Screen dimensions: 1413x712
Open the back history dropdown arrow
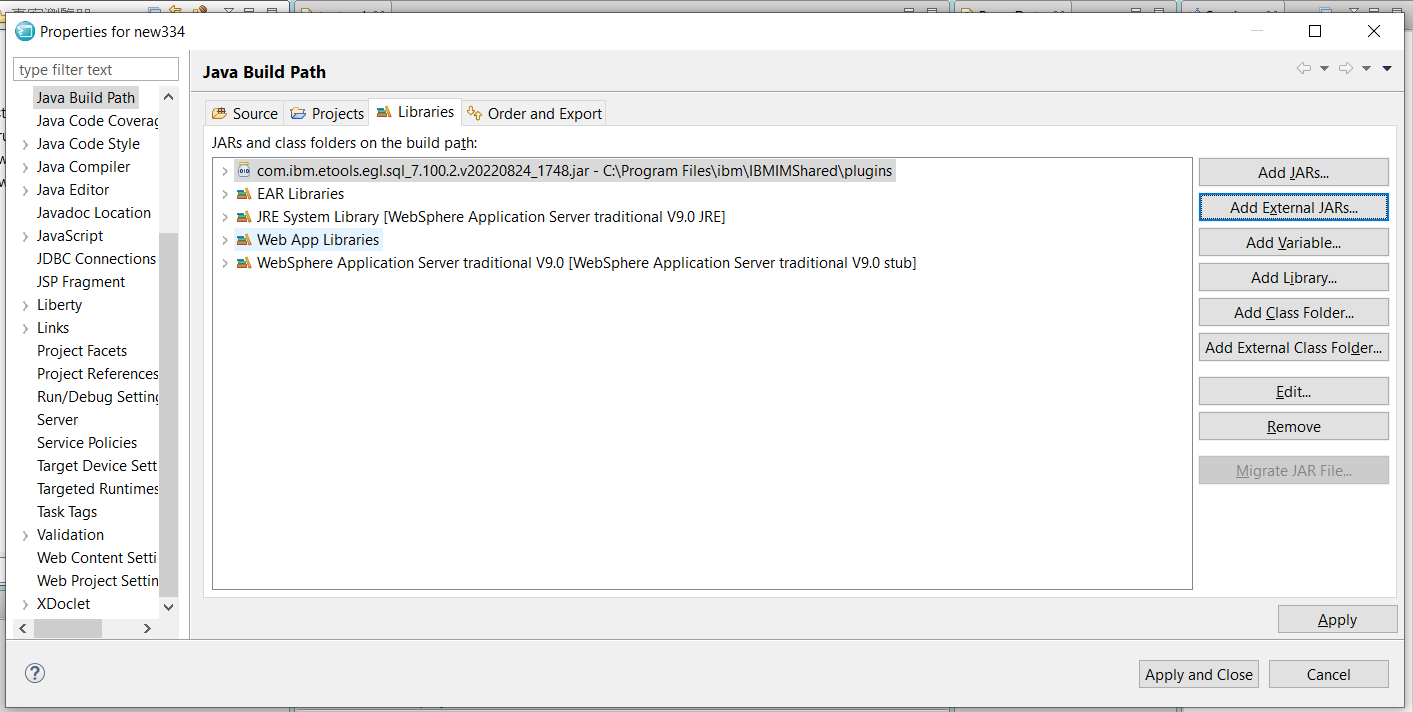pos(1324,68)
